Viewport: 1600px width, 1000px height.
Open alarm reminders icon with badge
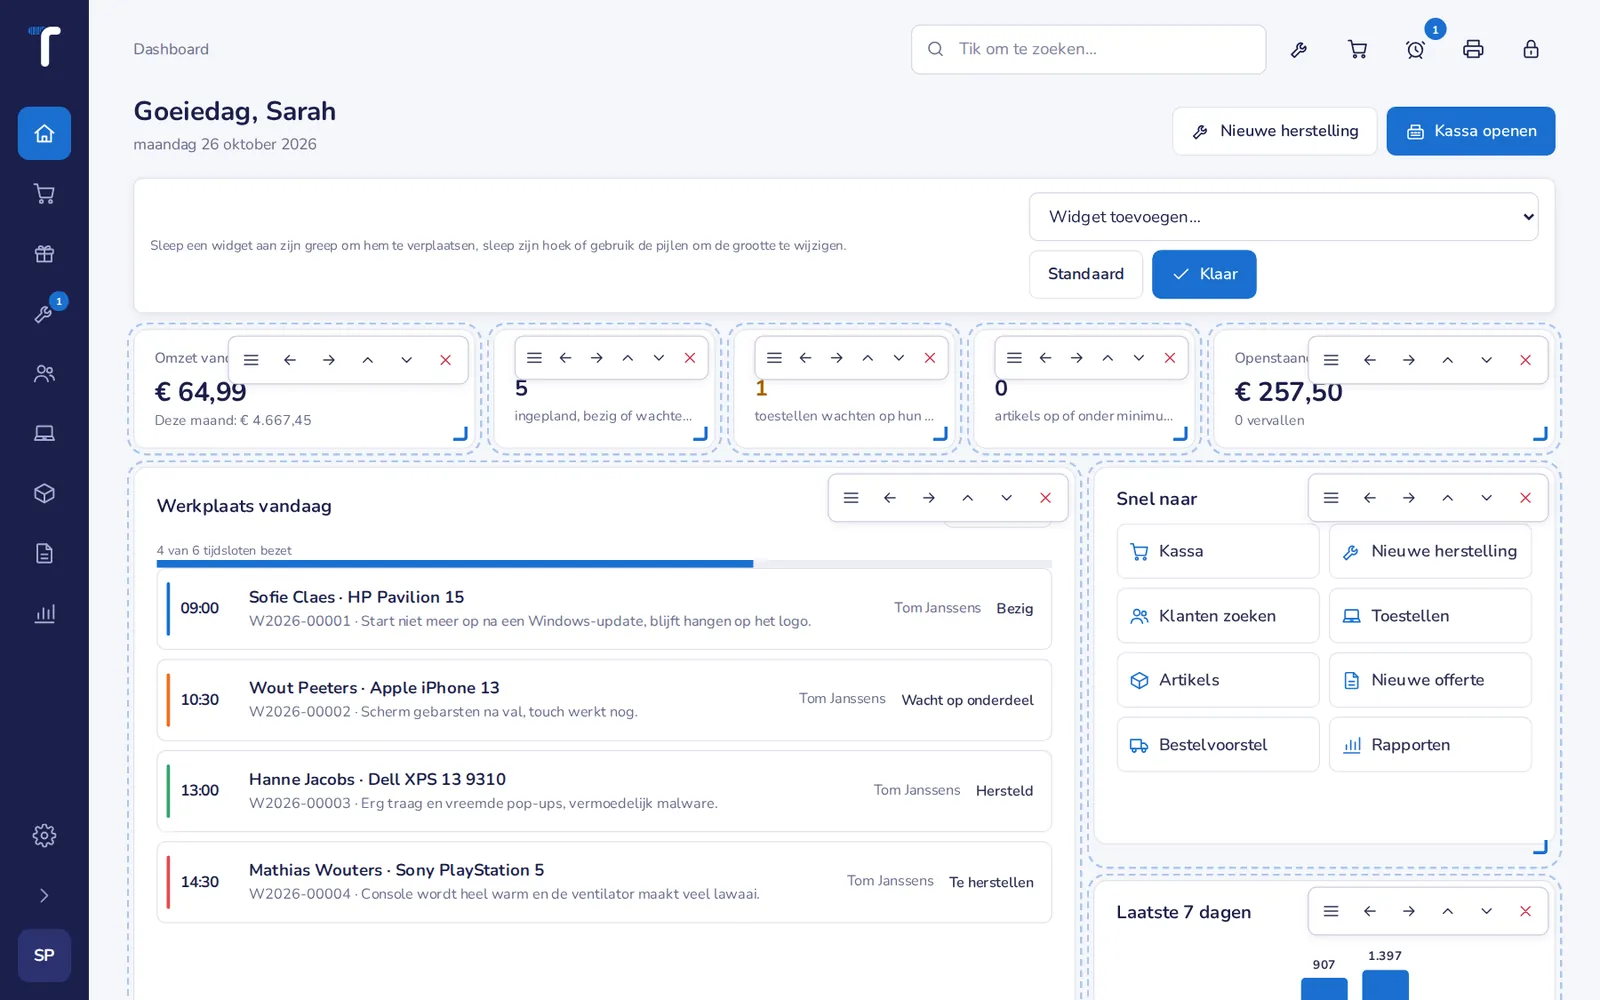click(1415, 49)
